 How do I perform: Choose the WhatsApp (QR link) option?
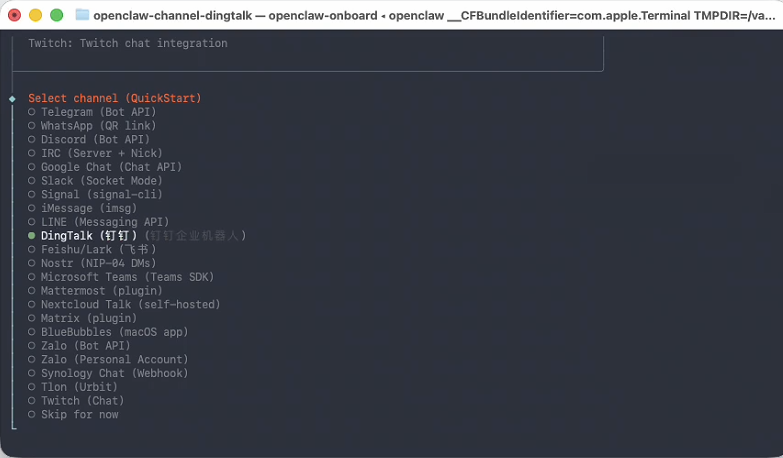point(98,126)
